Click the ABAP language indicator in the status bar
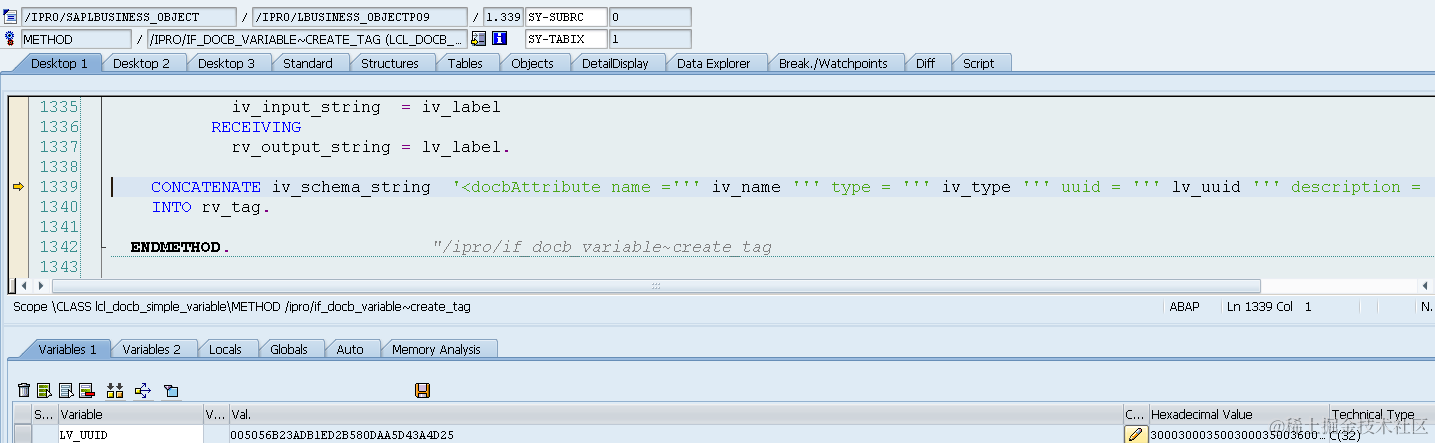The width and height of the screenshot is (1435, 443). (x=1184, y=307)
